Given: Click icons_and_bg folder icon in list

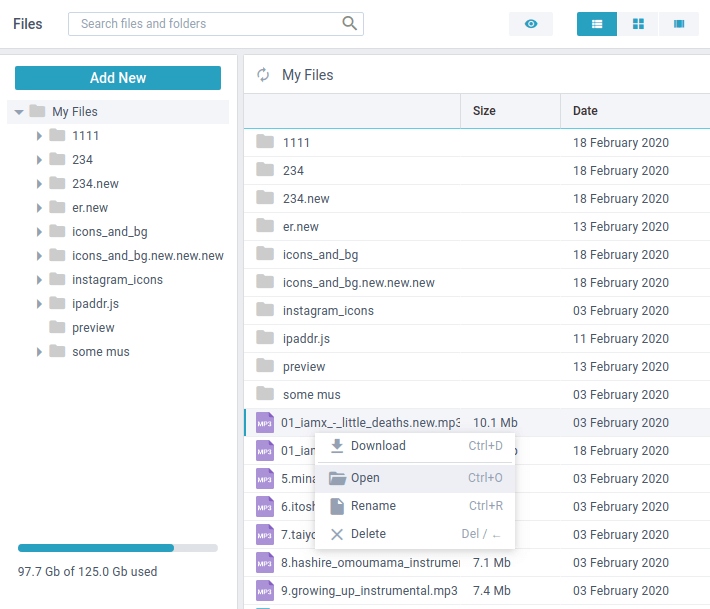Looking at the screenshot, I should click(x=265, y=254).
